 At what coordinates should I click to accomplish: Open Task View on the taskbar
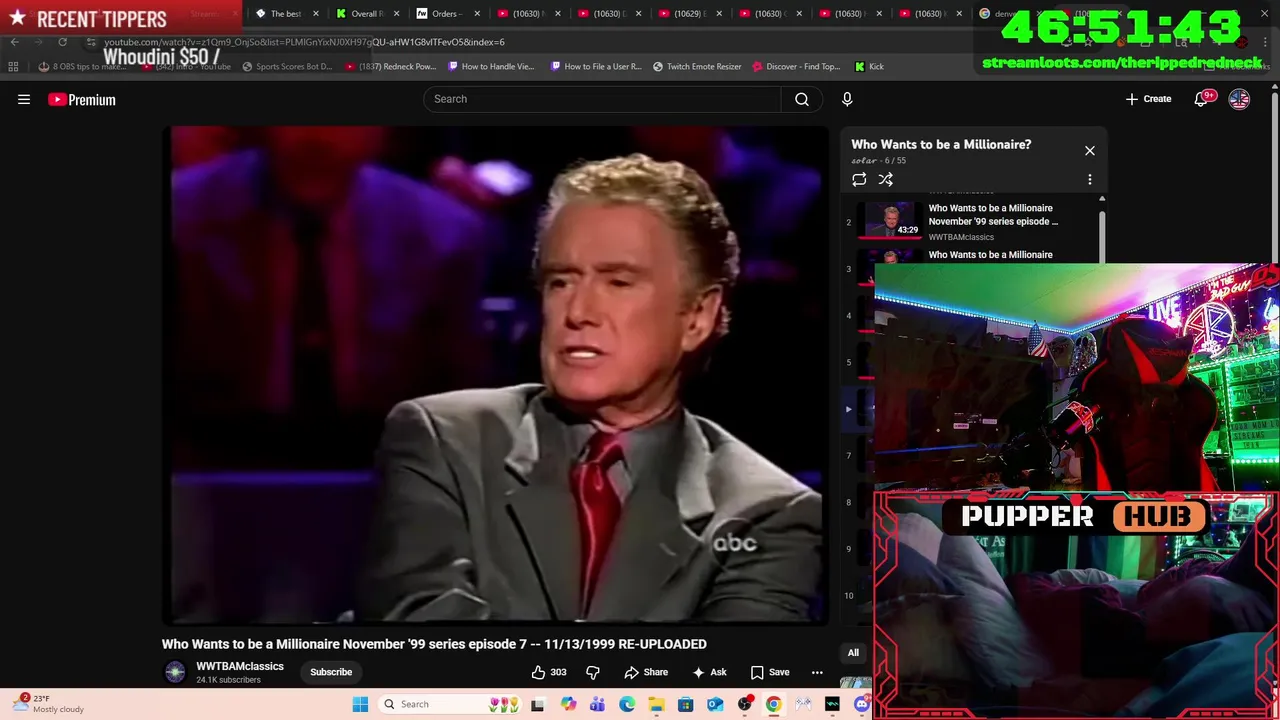coord(537,704)
